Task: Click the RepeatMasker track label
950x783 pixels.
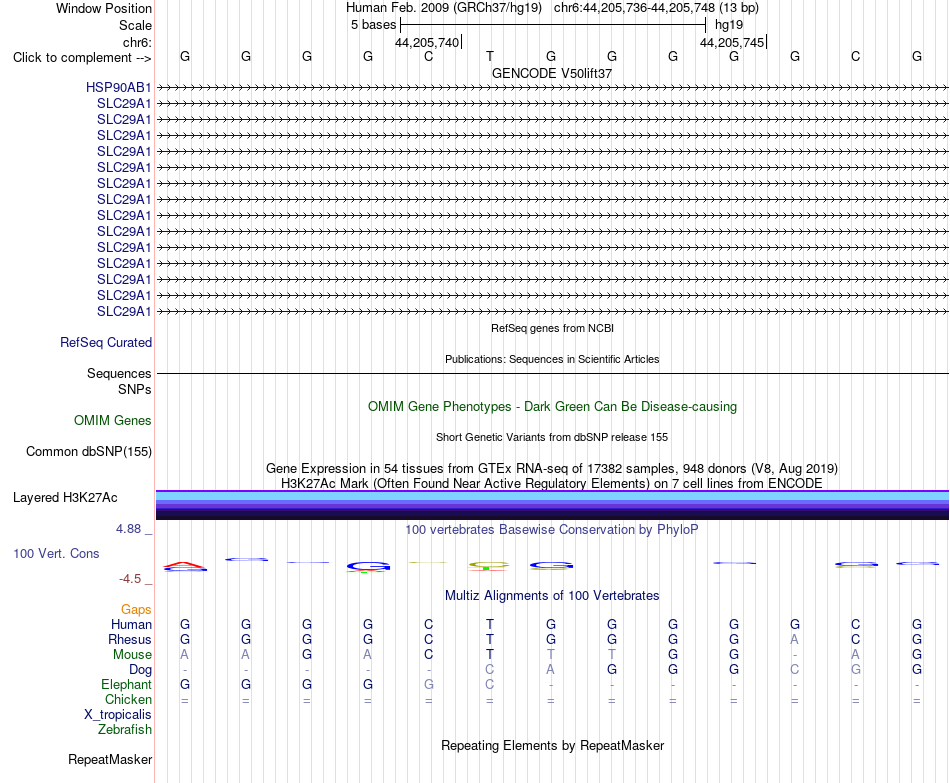Action: [110, 759]
